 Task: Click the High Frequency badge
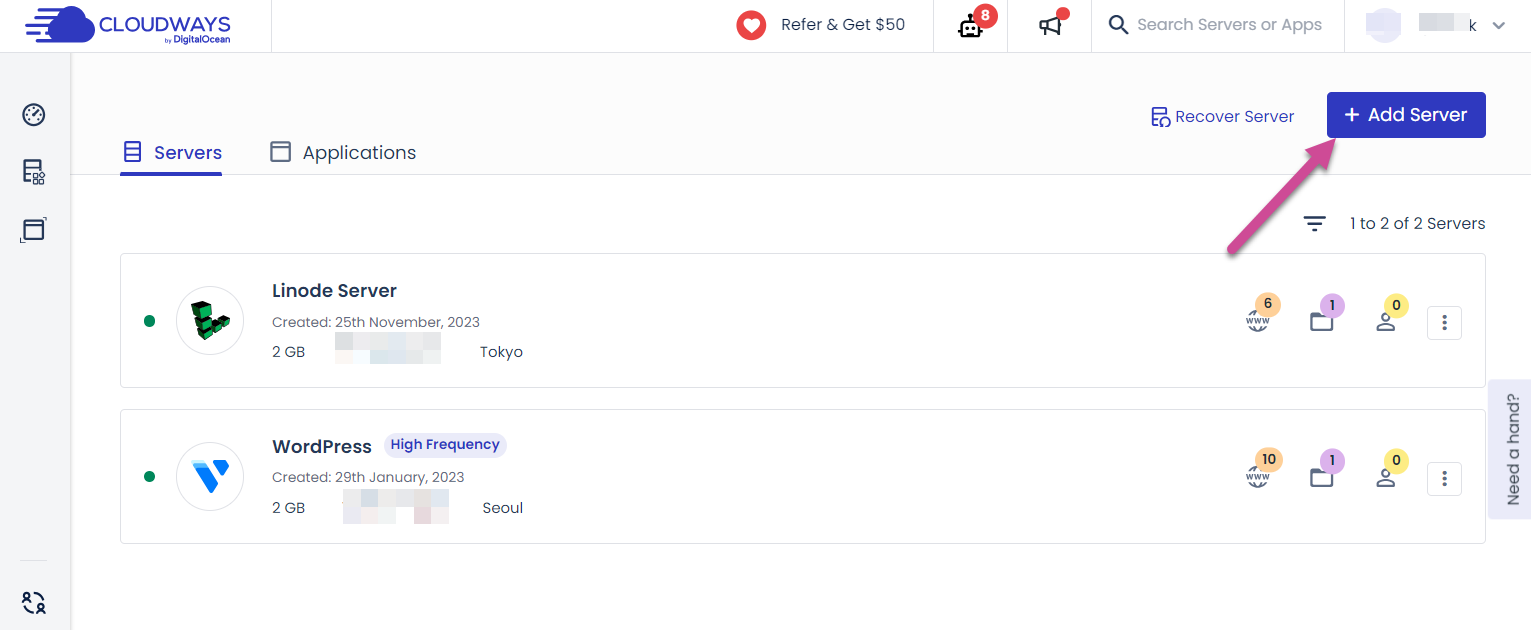pos(445,445)
